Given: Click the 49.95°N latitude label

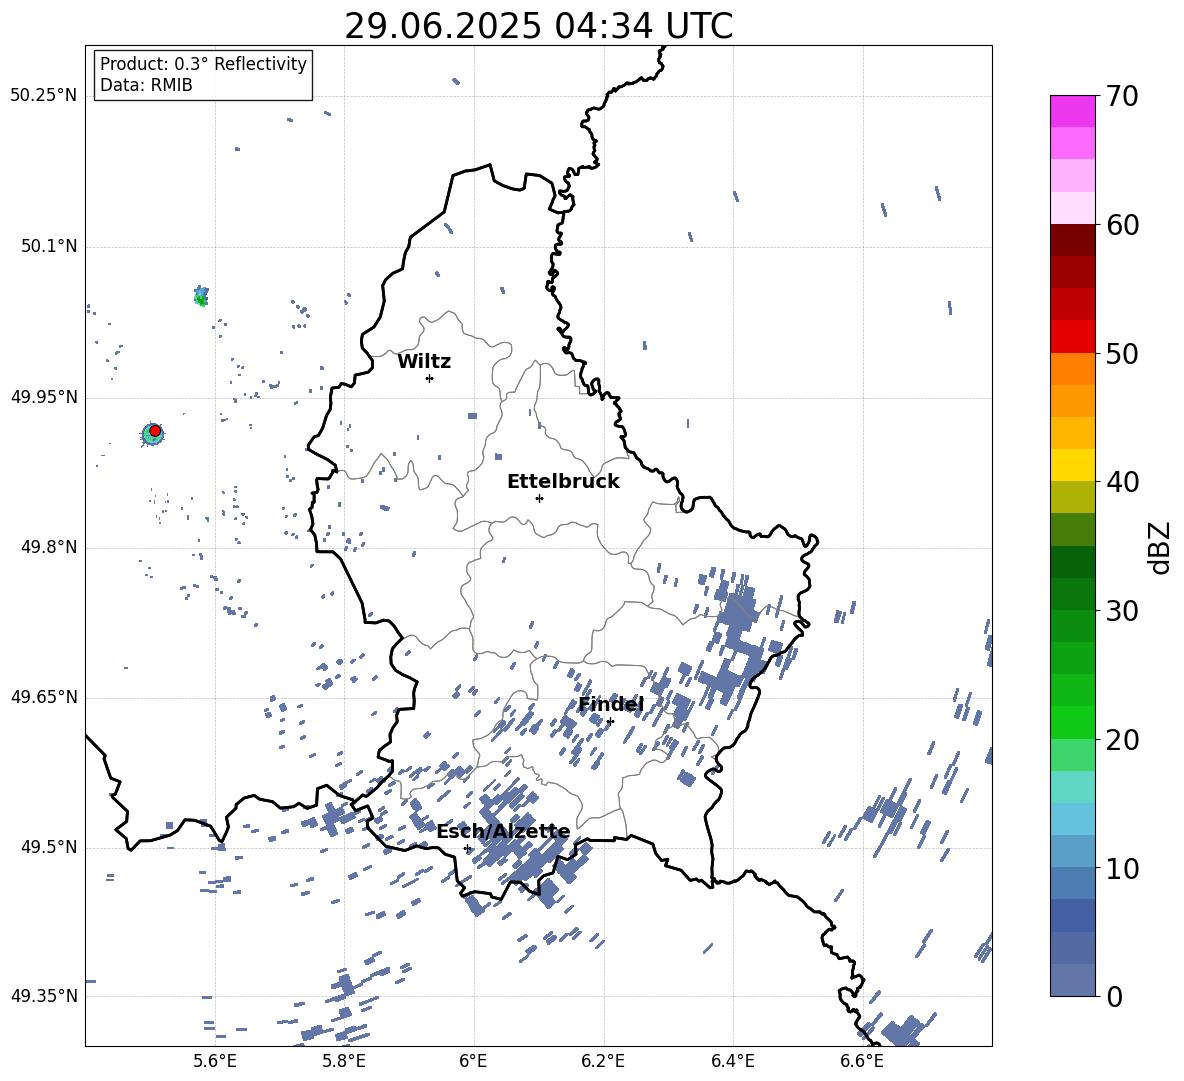Looking at the screenshot, I should 43,396.
